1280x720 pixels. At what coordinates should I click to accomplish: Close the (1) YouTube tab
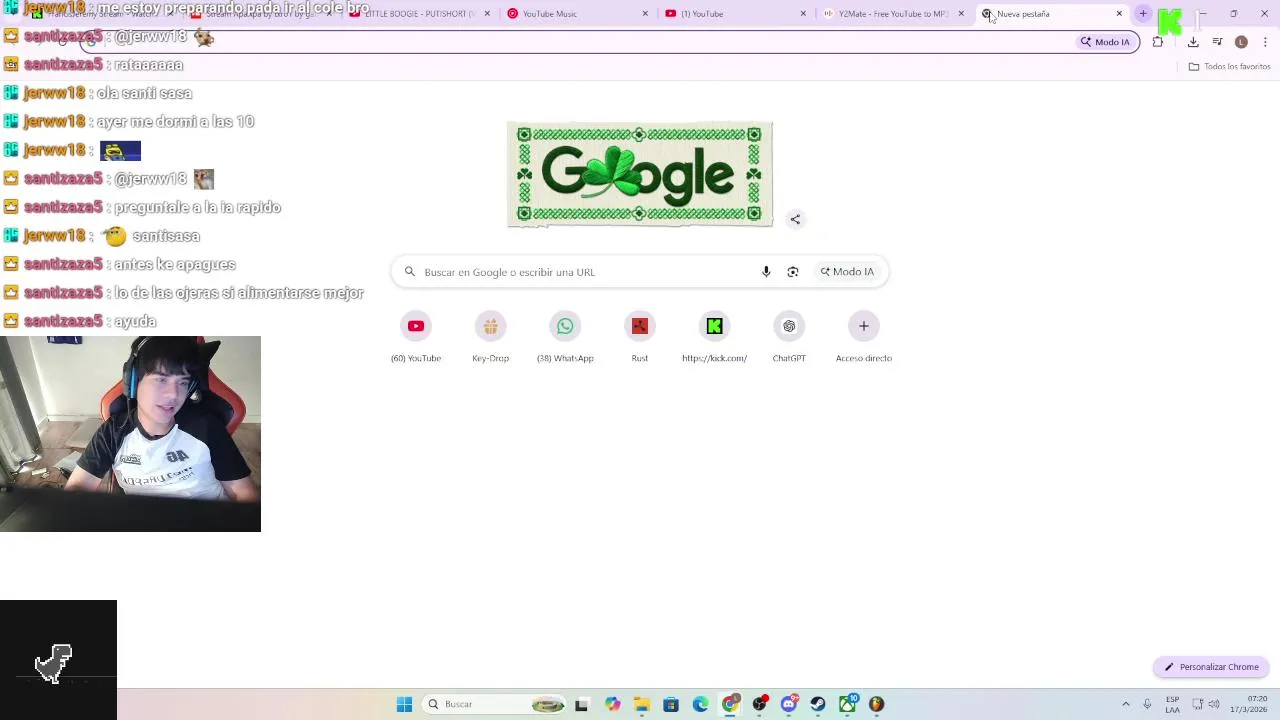pyautogui.click(x=803, y=14)
